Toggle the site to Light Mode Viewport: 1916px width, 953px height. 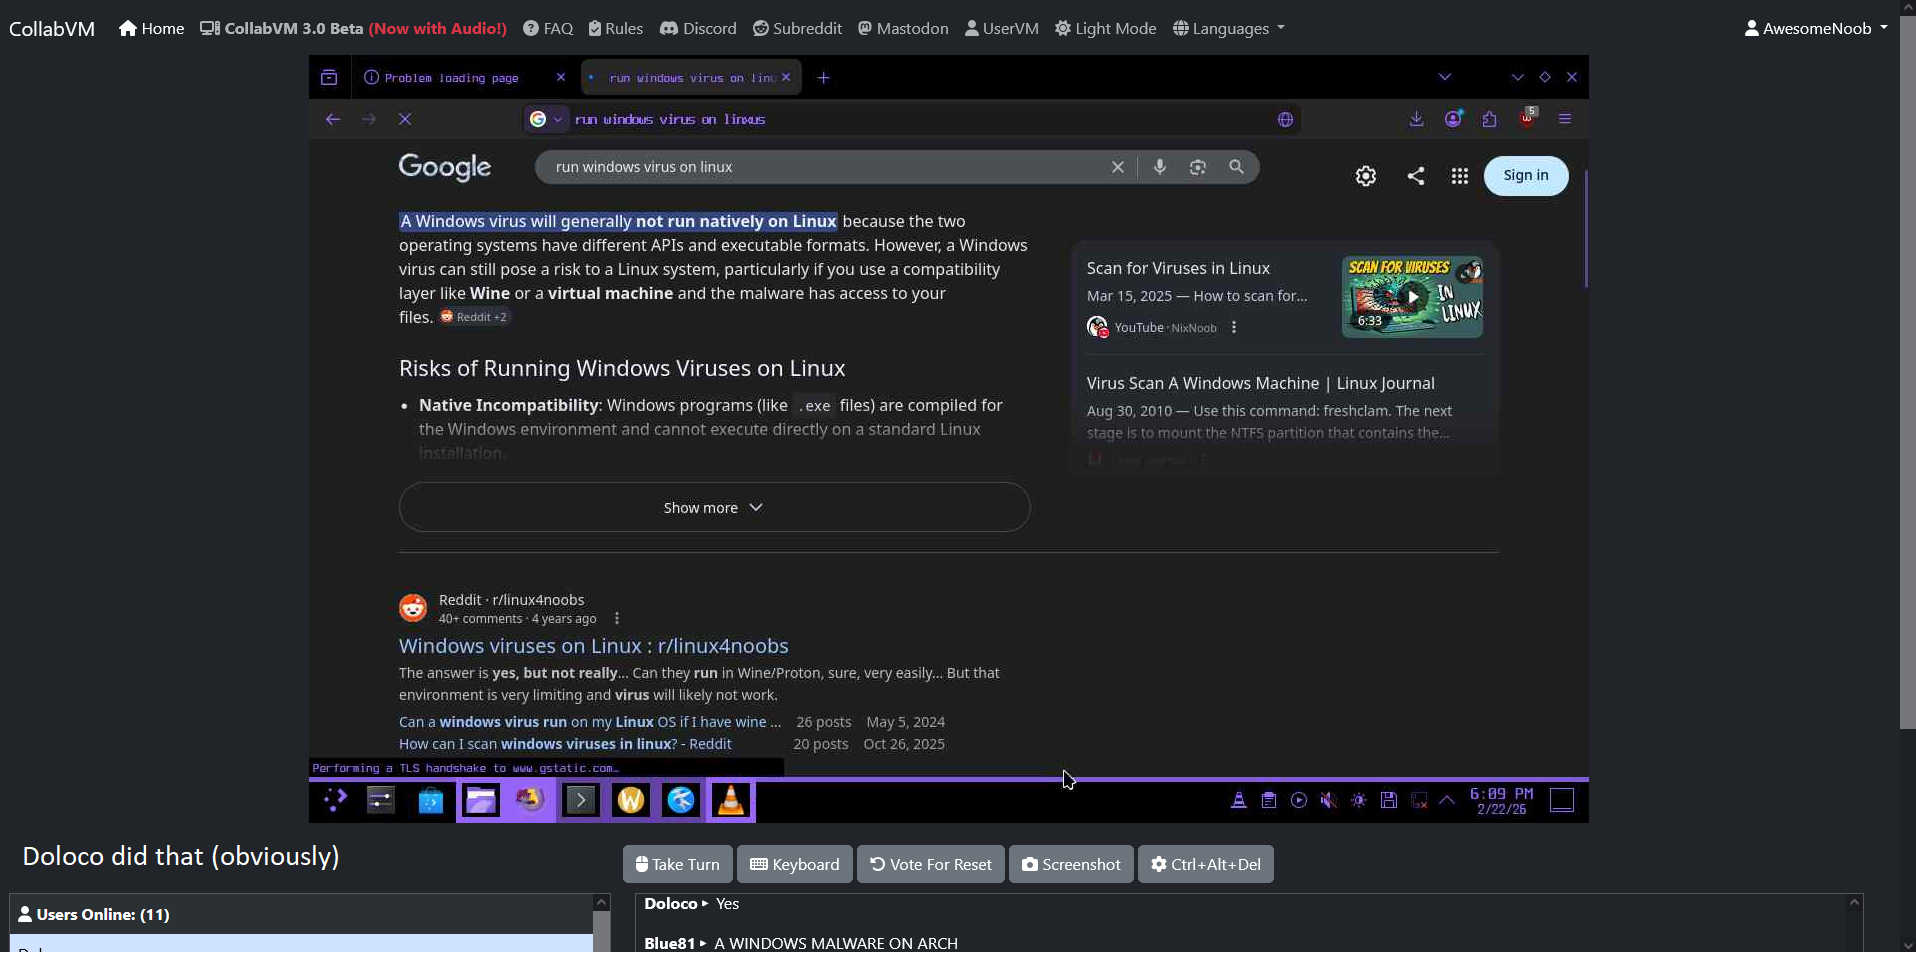1105,28
